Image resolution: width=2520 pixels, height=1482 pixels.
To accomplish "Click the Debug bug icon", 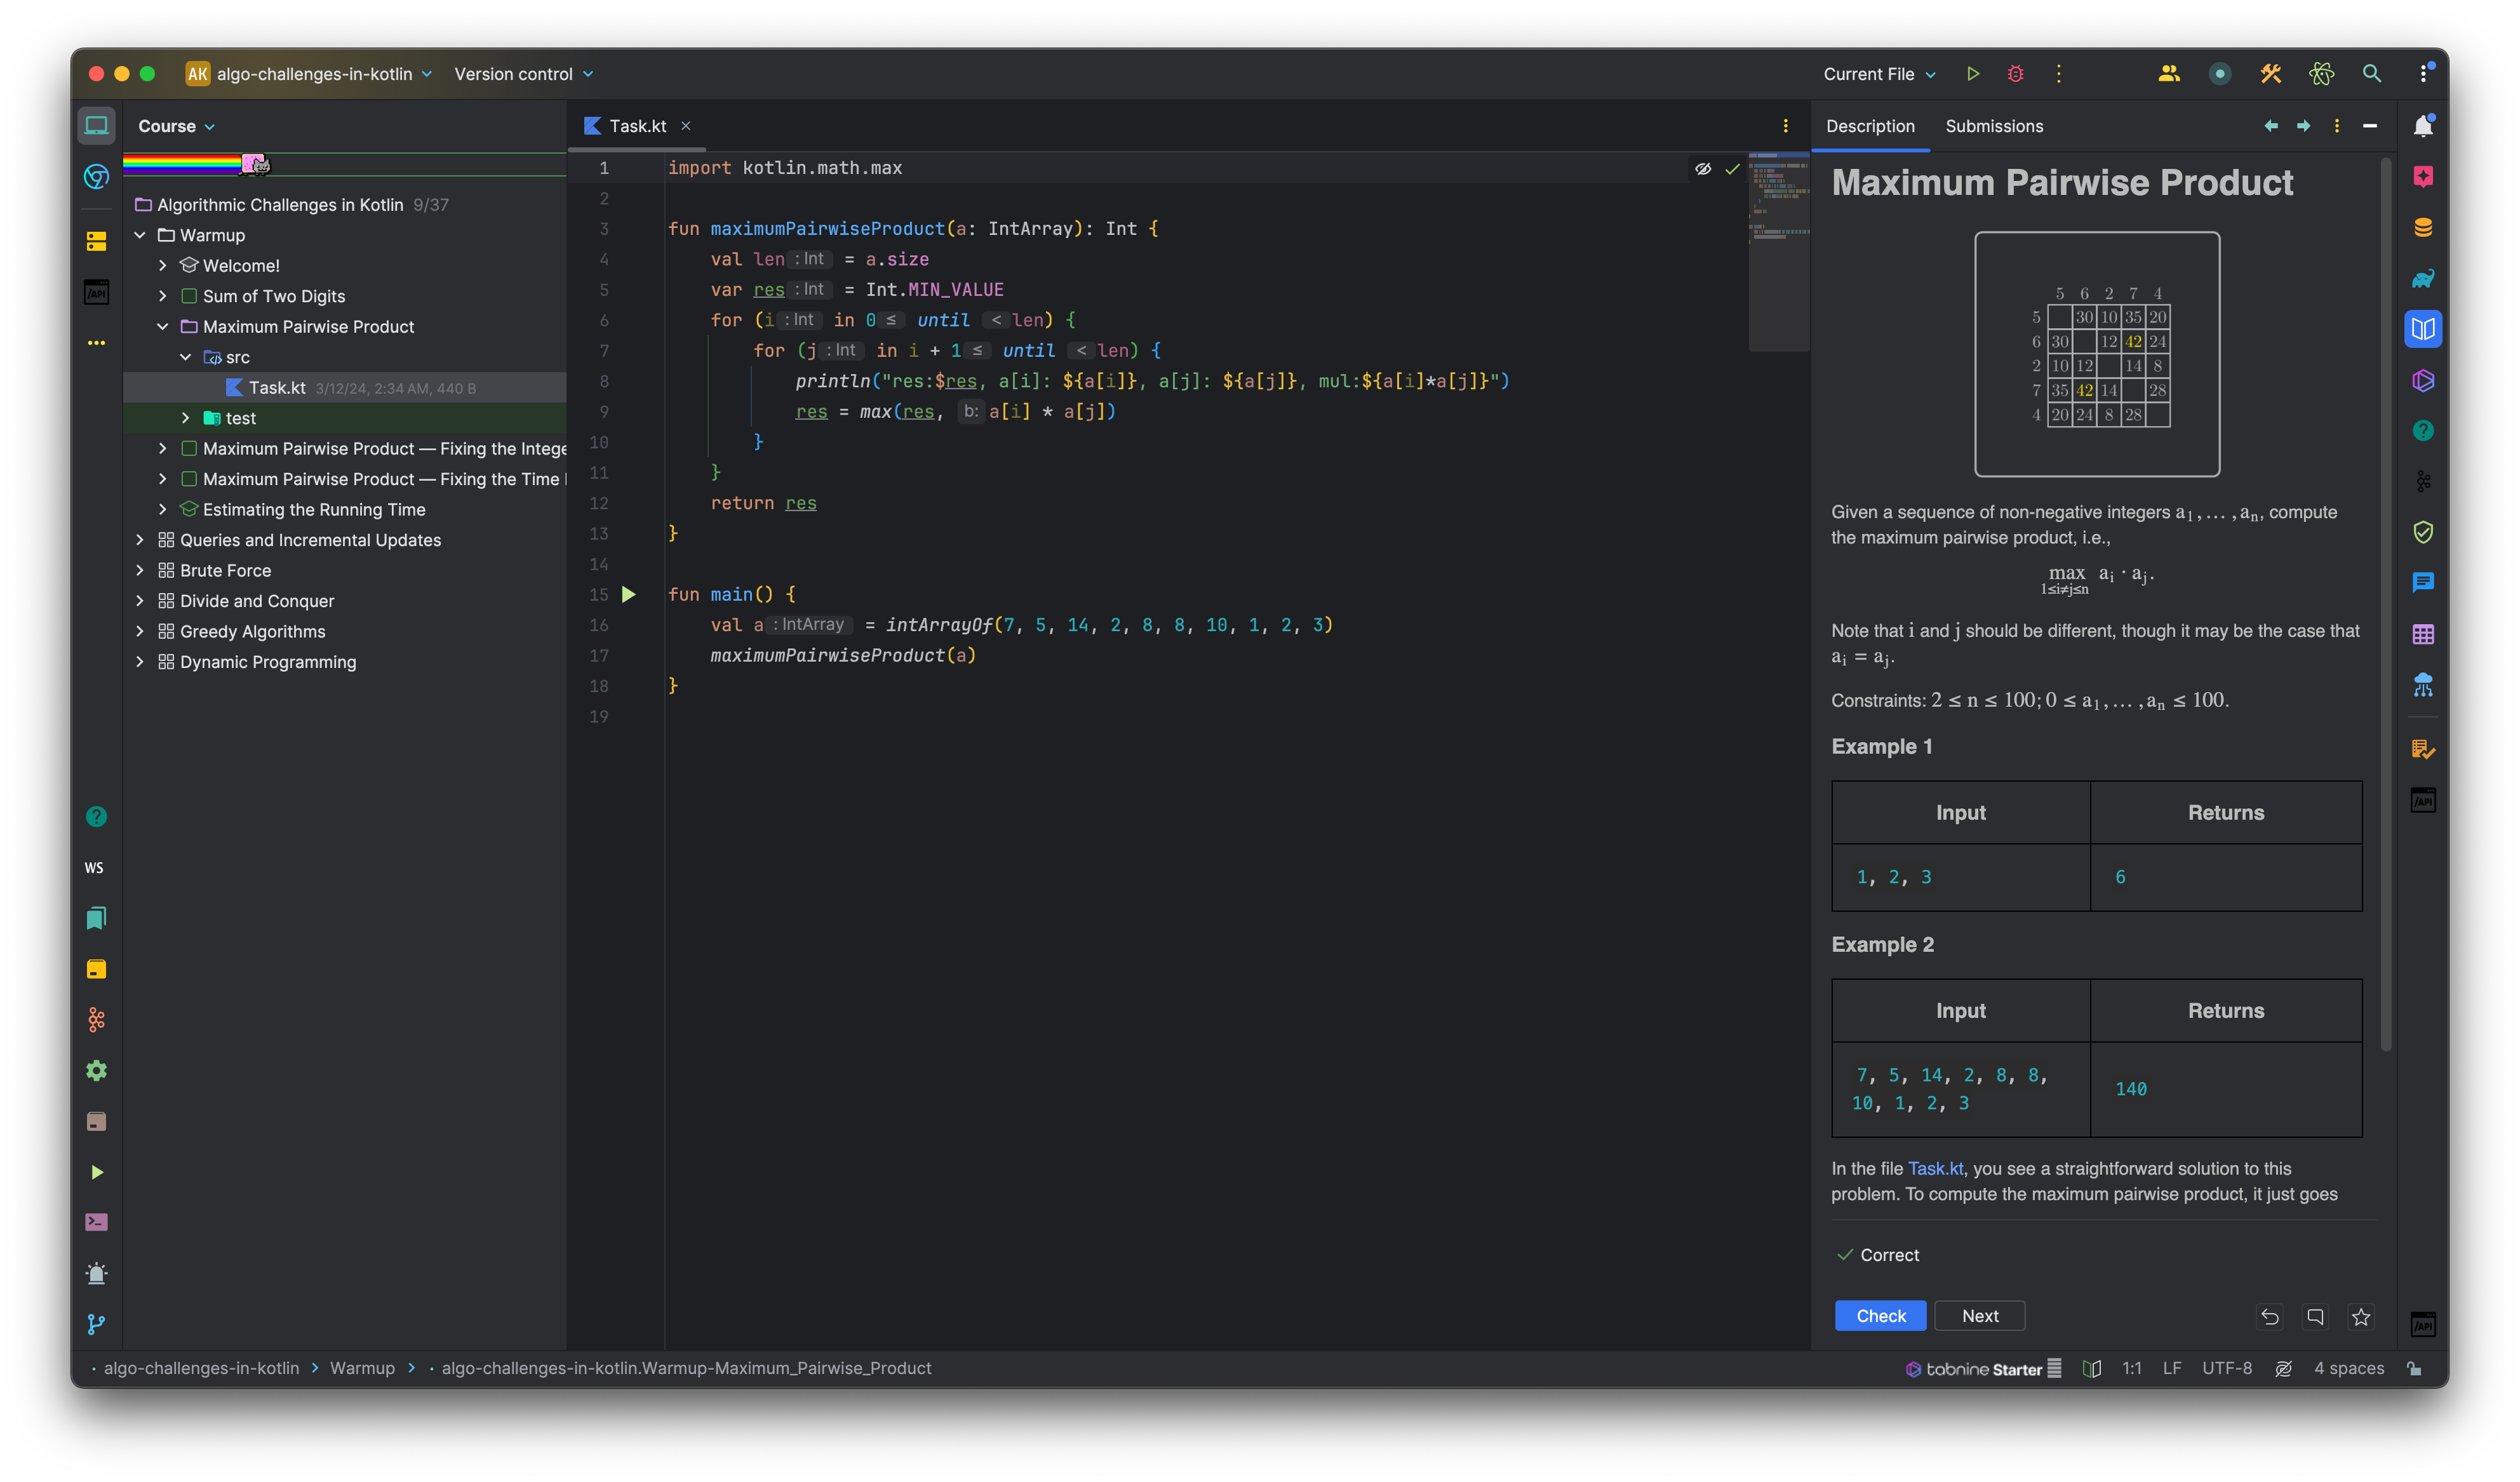I will tap(2015, 74).
